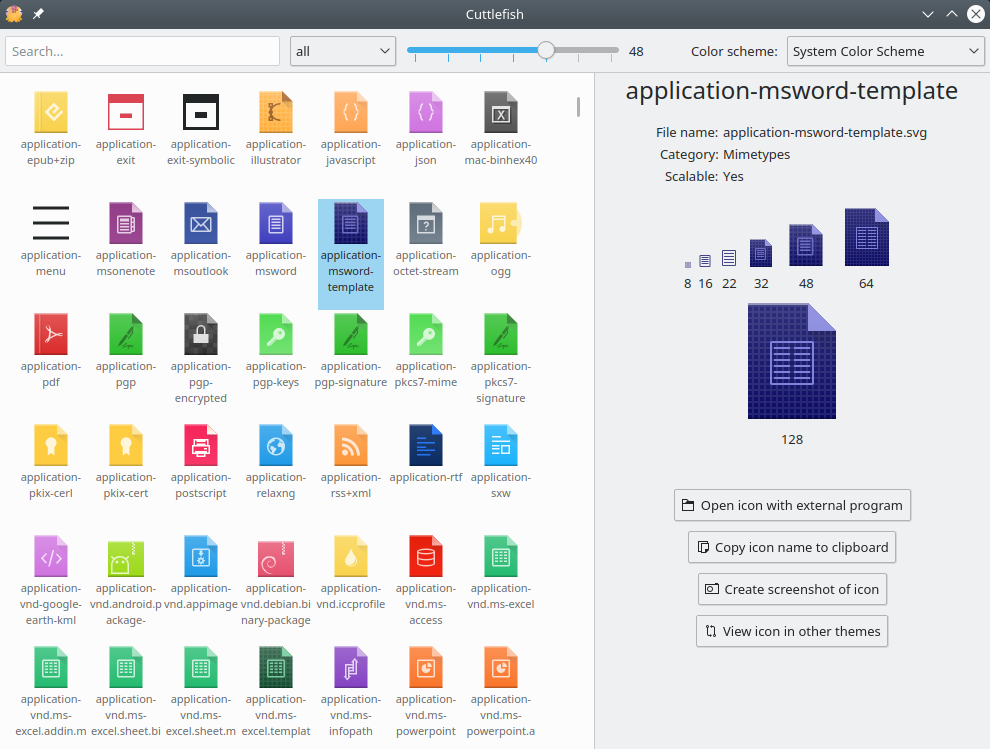
Task: Select the application-pdf icon
Action: [x=51, y=335]
